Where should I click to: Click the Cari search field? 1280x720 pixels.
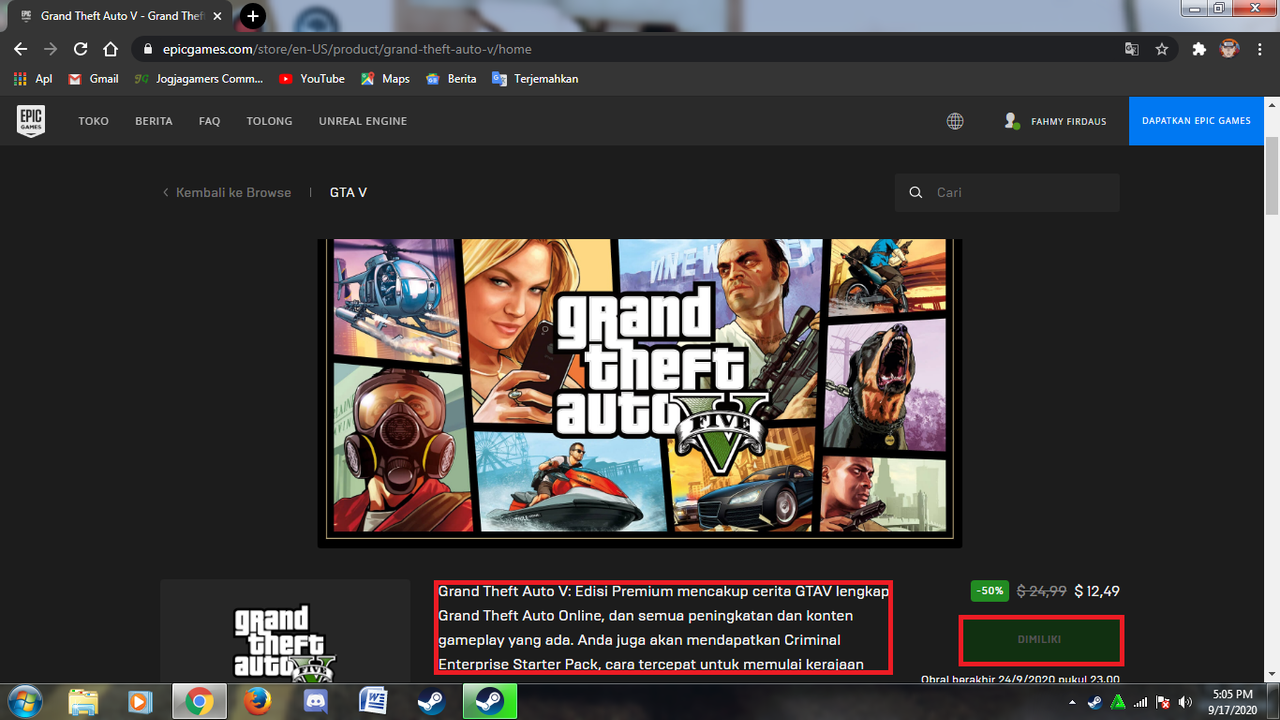click(1007, 192)
